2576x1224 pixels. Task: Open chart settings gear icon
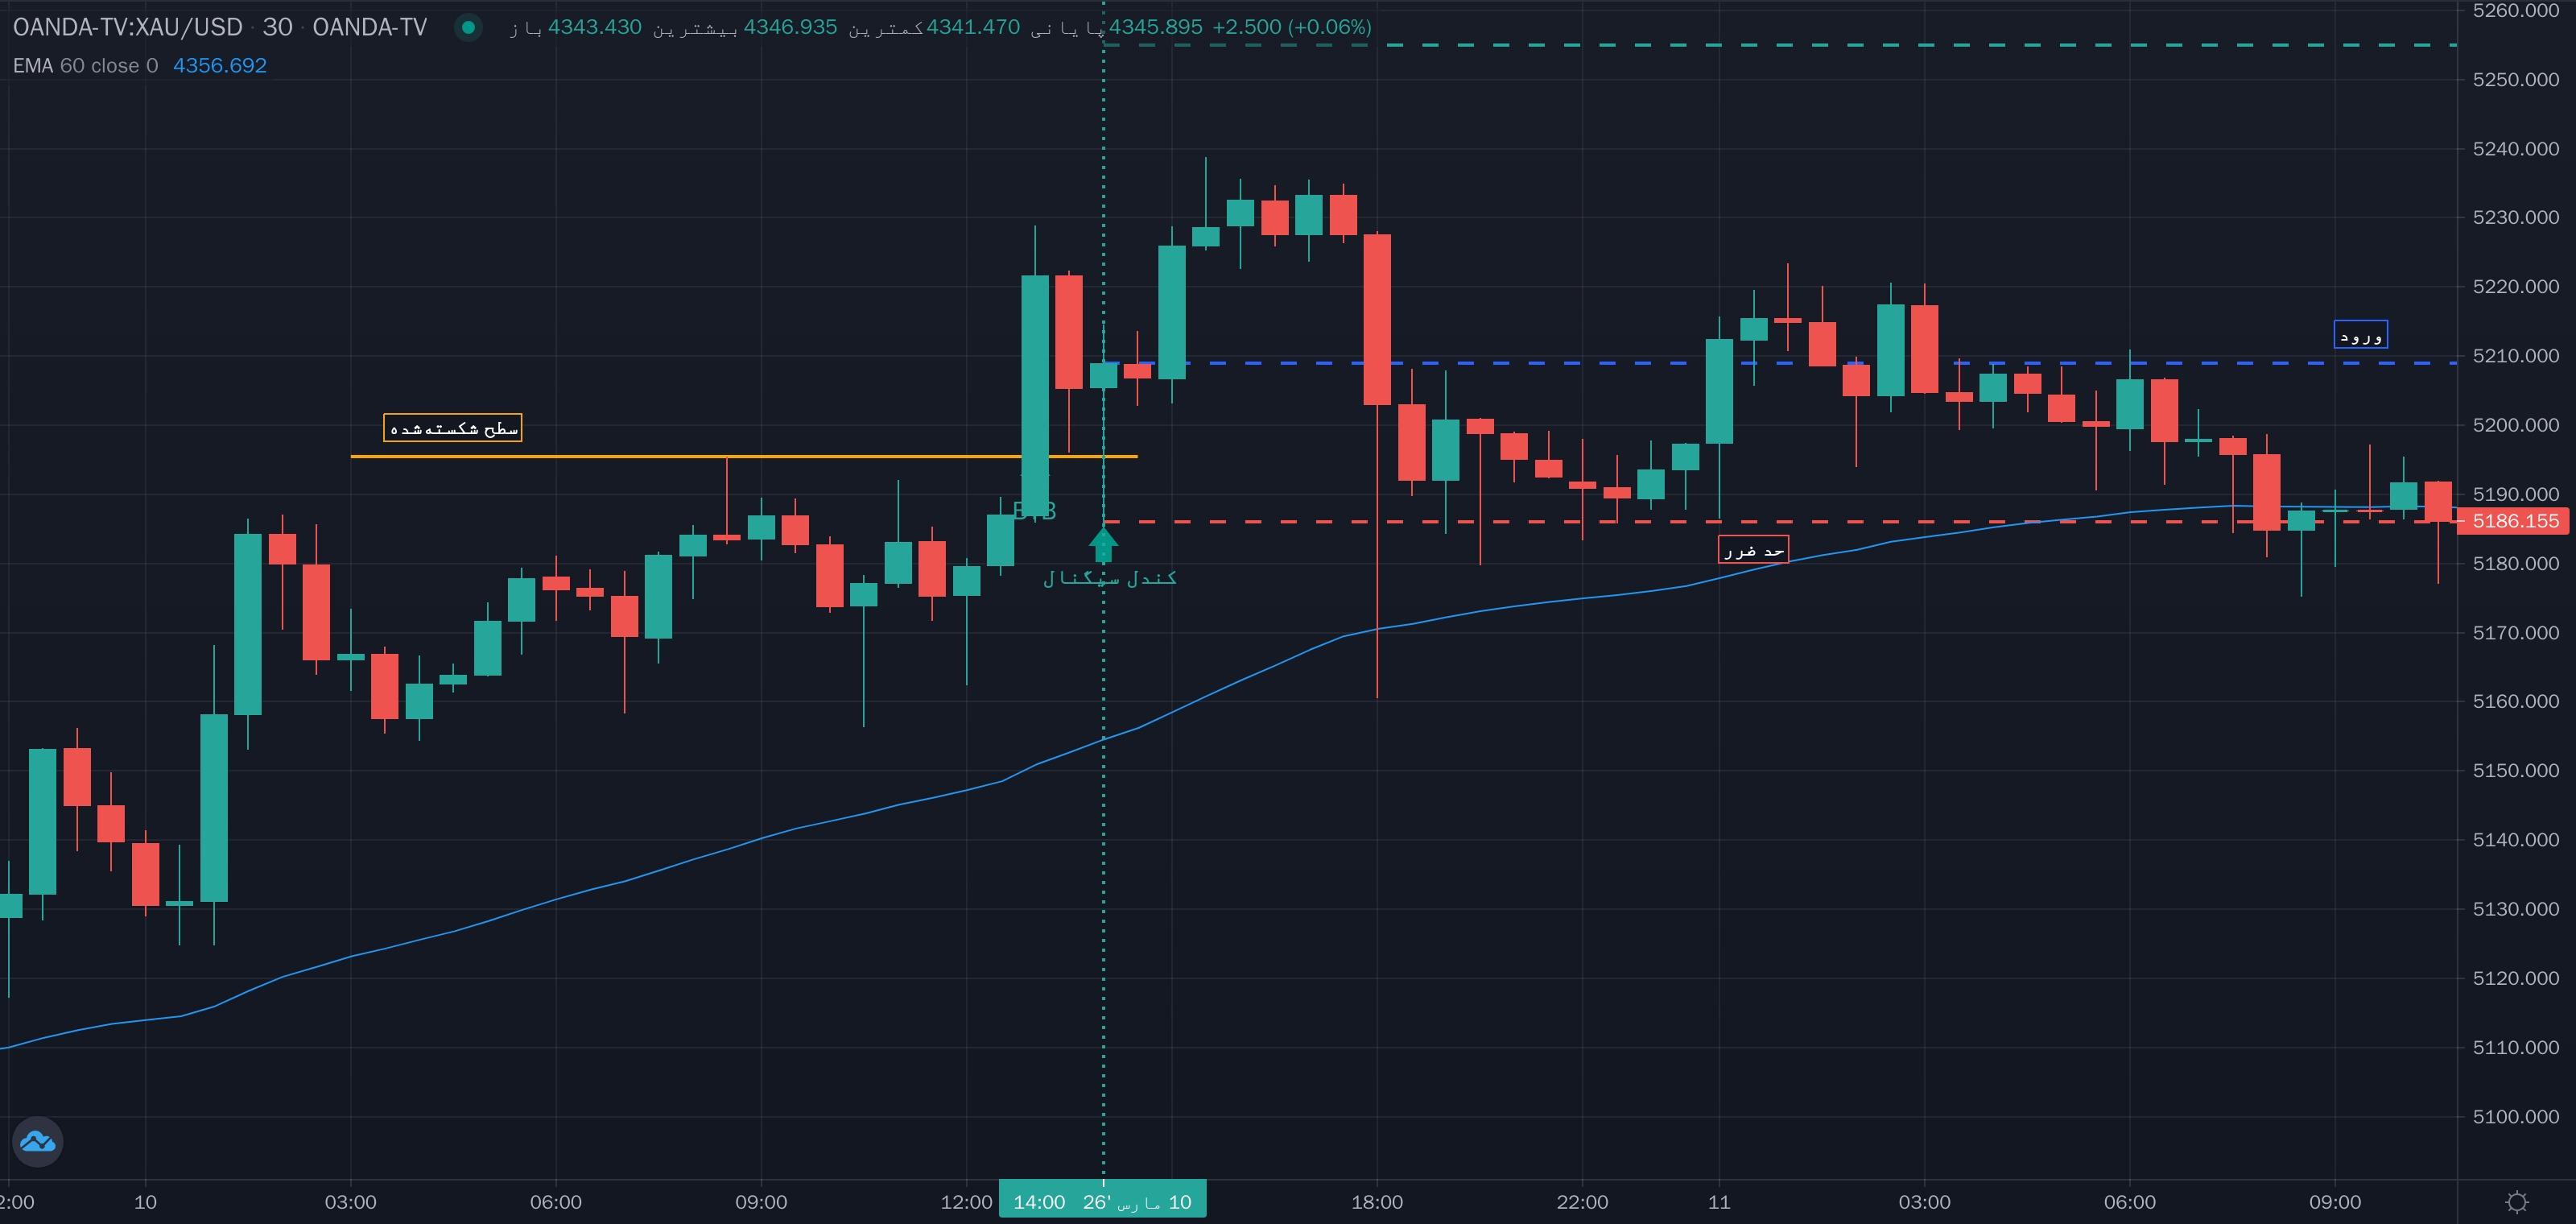(2517, 1201)
